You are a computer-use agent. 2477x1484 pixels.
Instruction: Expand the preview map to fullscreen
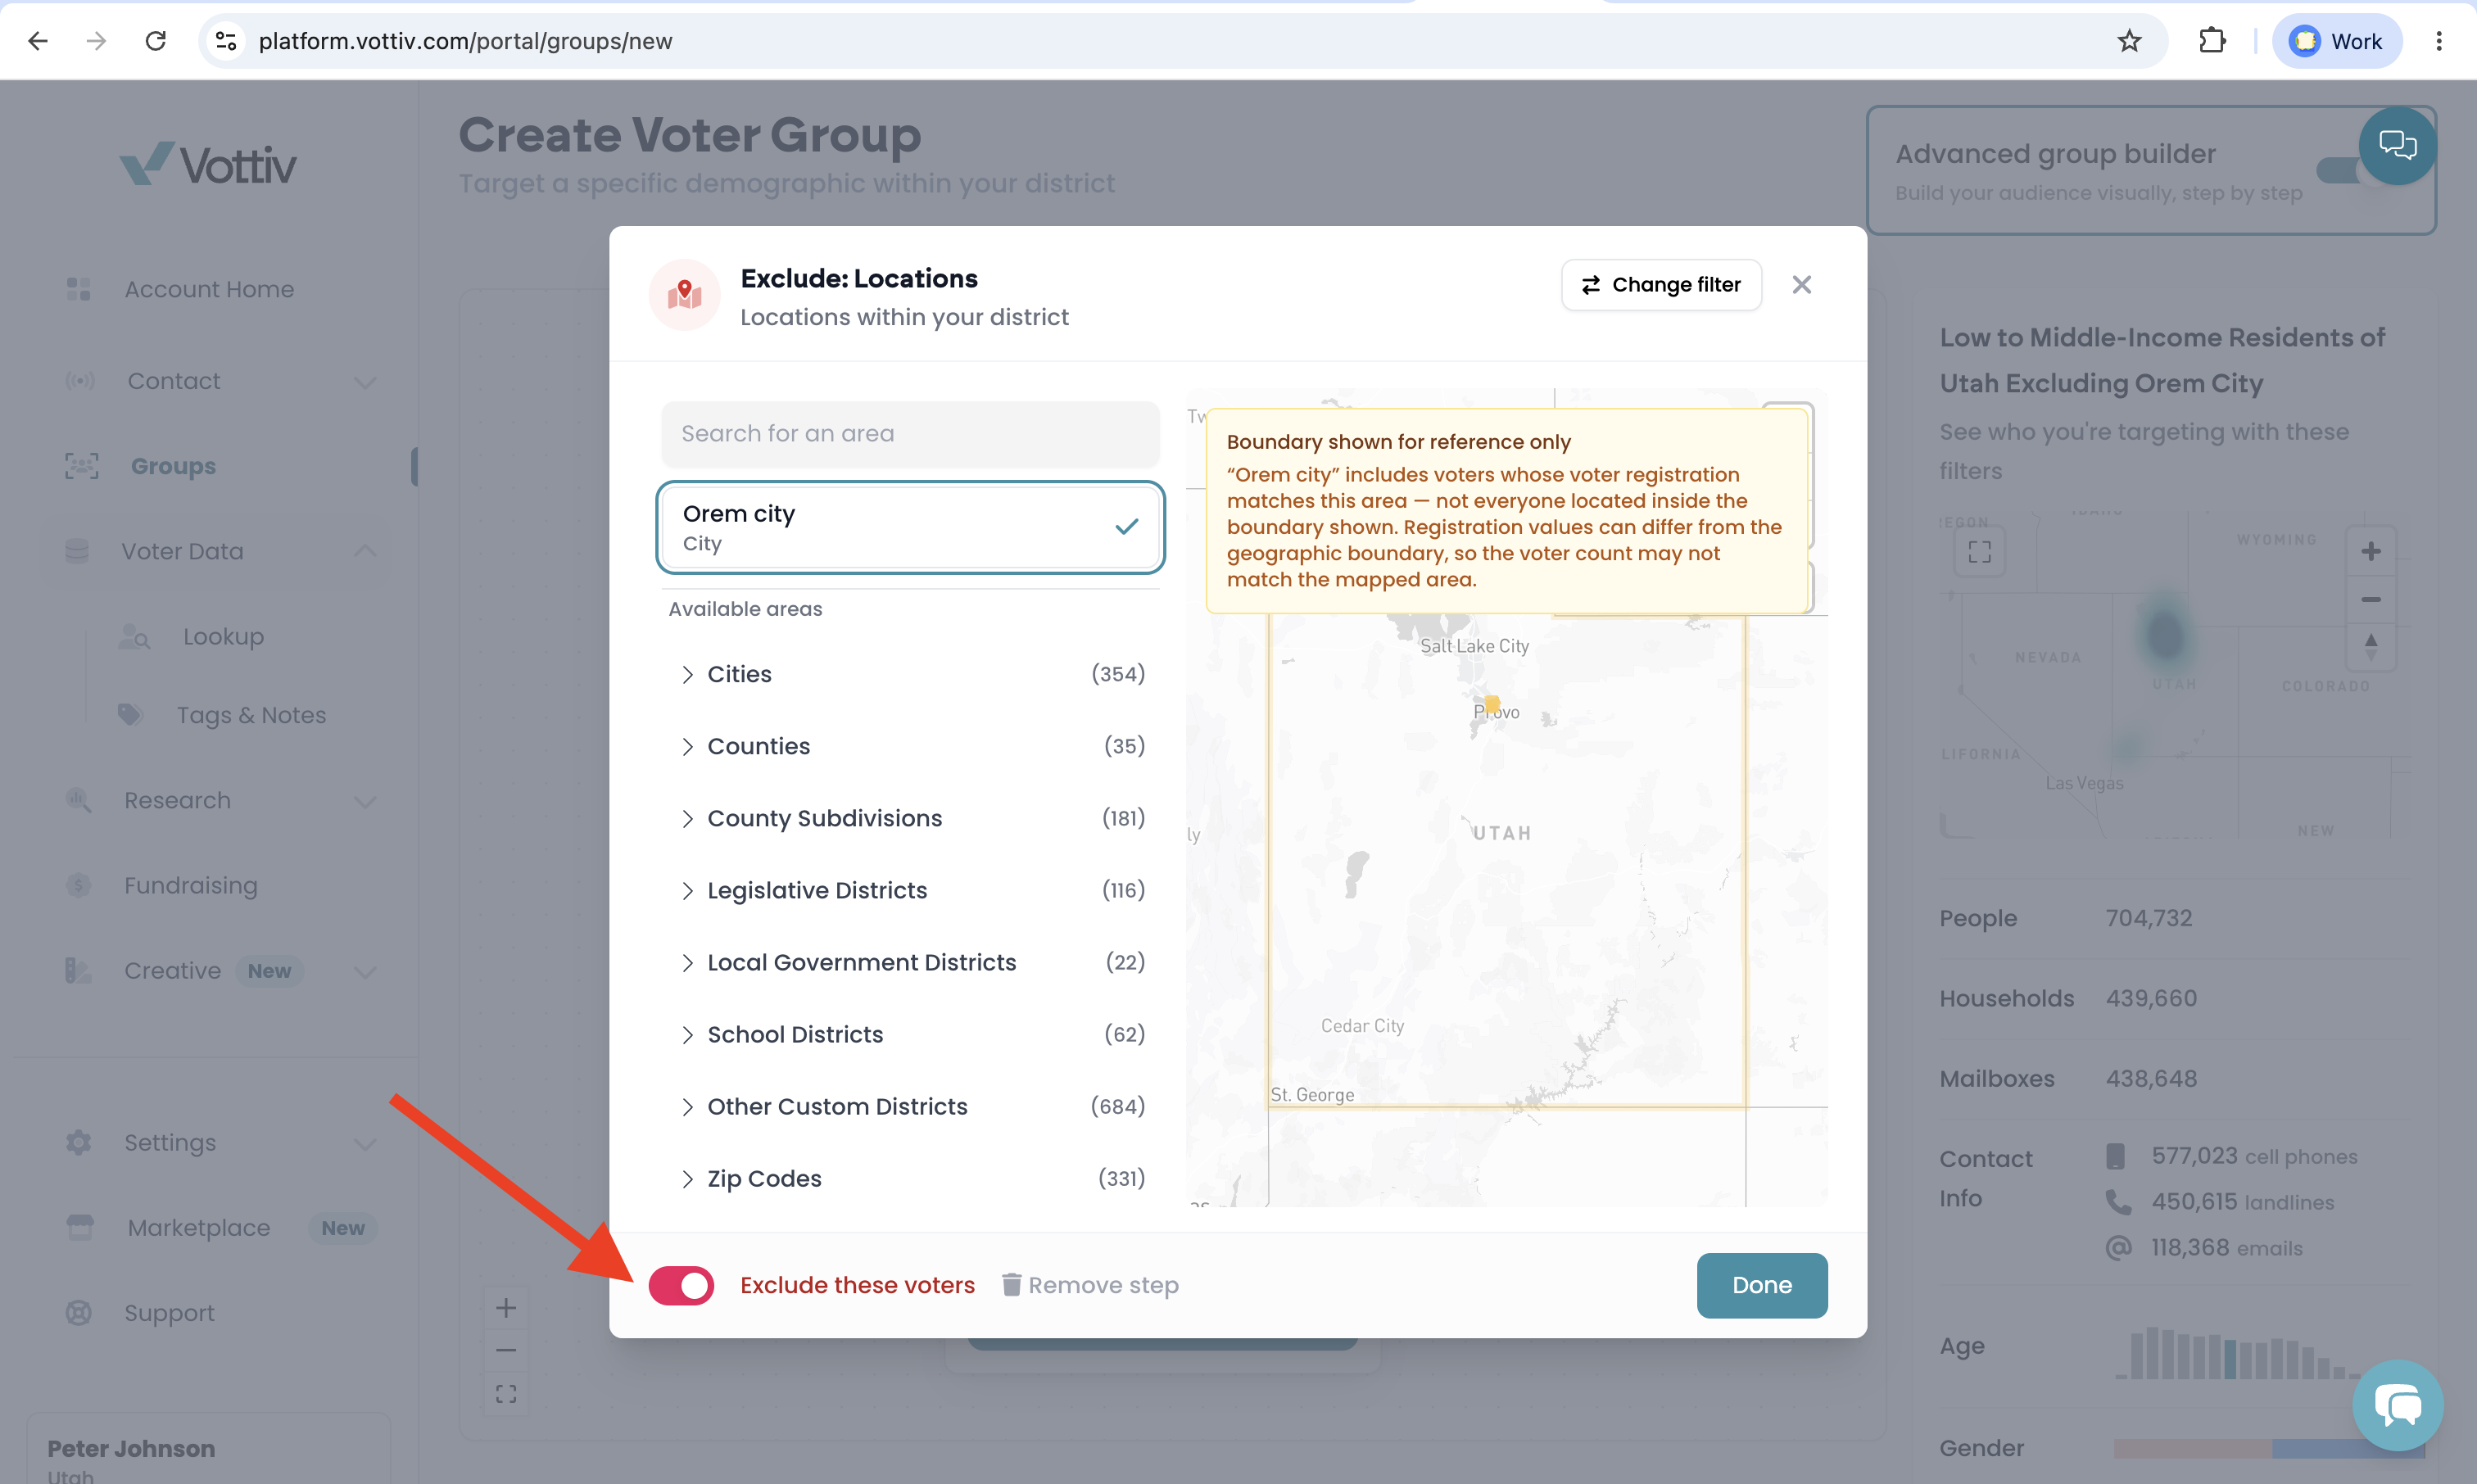pyautogui.click(x=1979, y=551)
